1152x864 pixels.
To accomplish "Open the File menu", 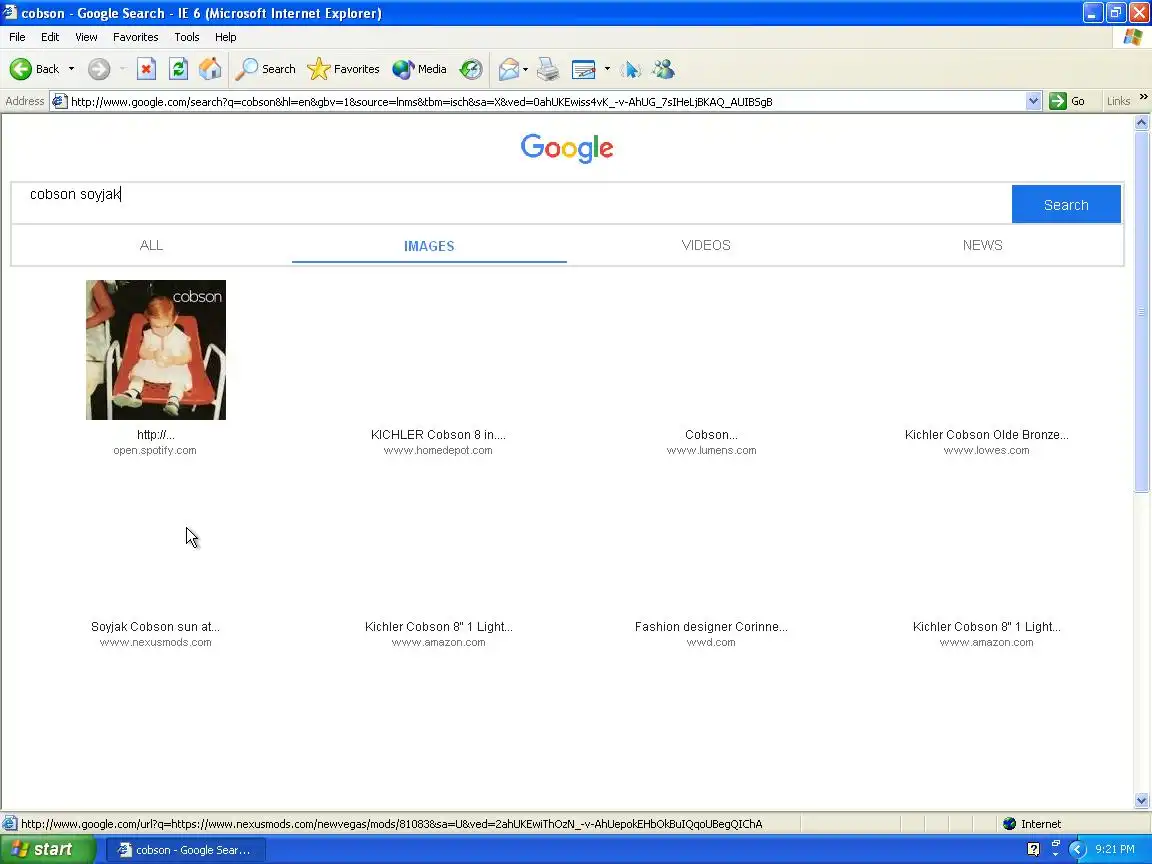I will click(x=17, y=37).
